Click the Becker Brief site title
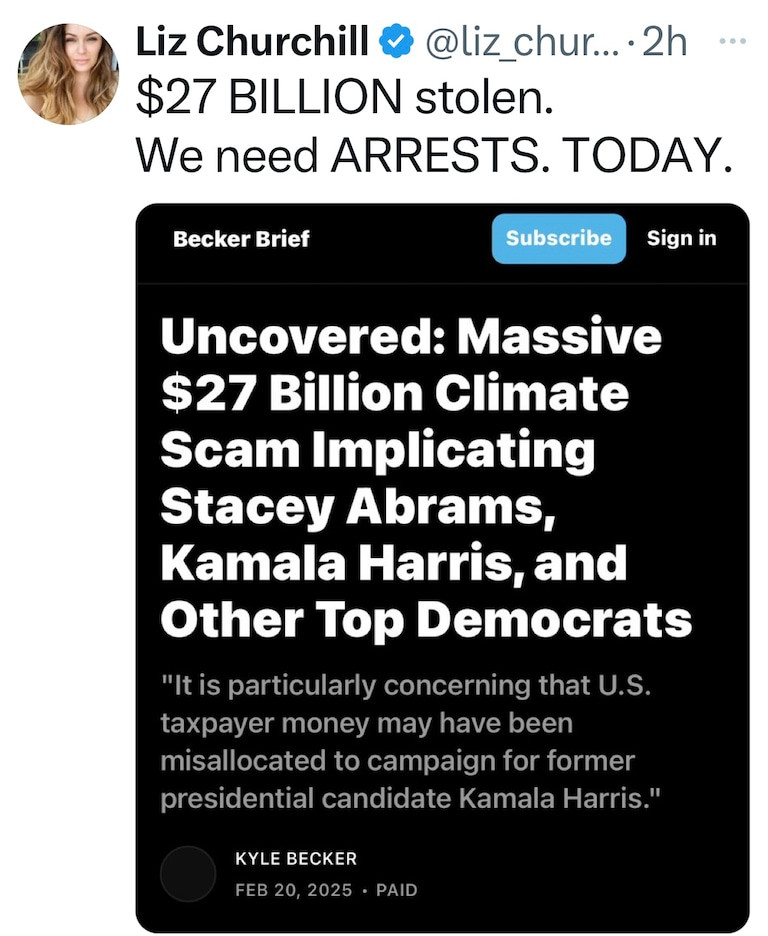Image resolution: width=768 pixels, height=936 pixels. pos(241,239)
